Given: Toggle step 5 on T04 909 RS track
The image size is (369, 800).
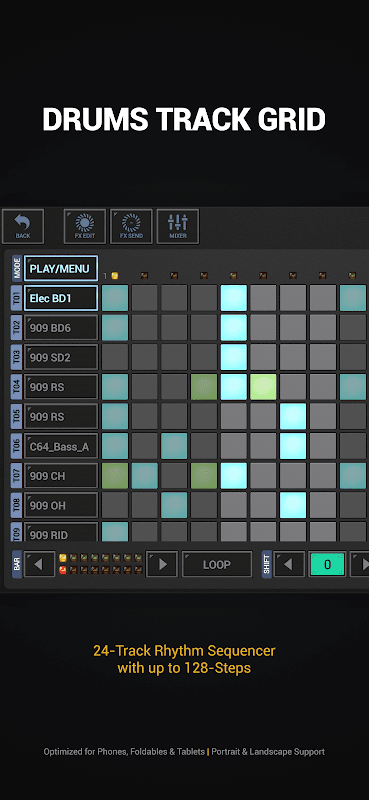Looking at the screenshot, I should [234, 387].
